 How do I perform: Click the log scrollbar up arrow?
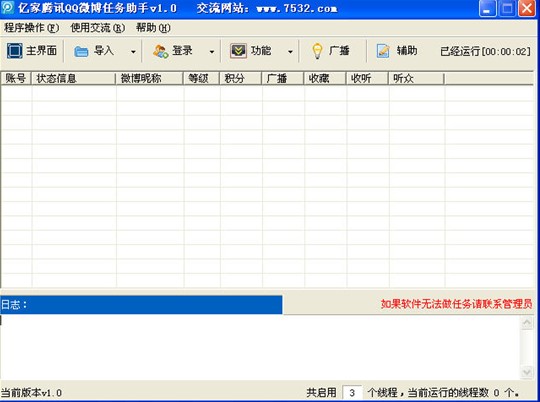(527, 323)
